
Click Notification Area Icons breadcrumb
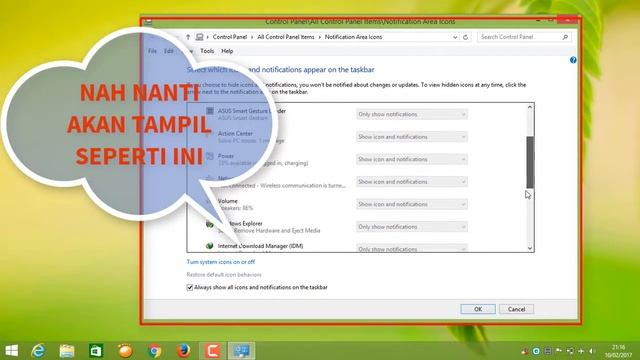353,37
